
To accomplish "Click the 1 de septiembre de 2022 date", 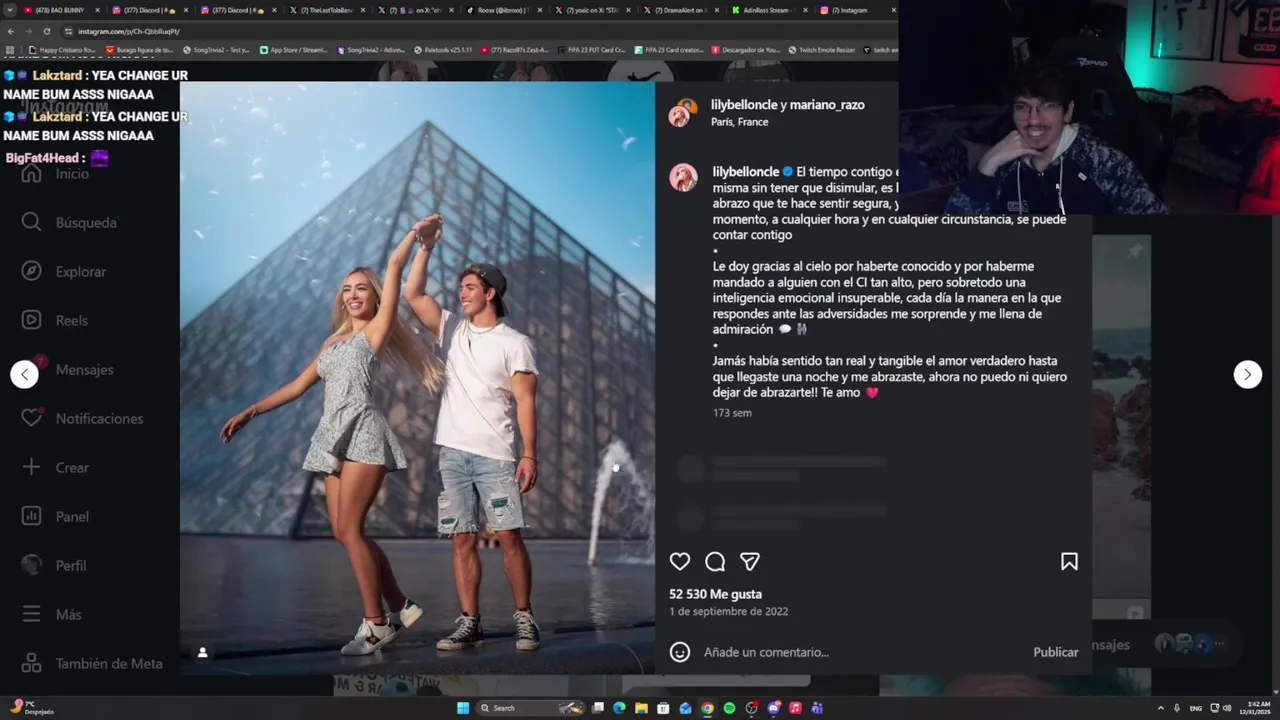I will point(729,611).
